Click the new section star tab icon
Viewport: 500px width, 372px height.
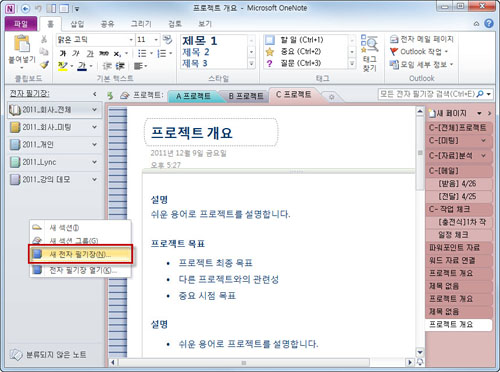coord(331,97)
